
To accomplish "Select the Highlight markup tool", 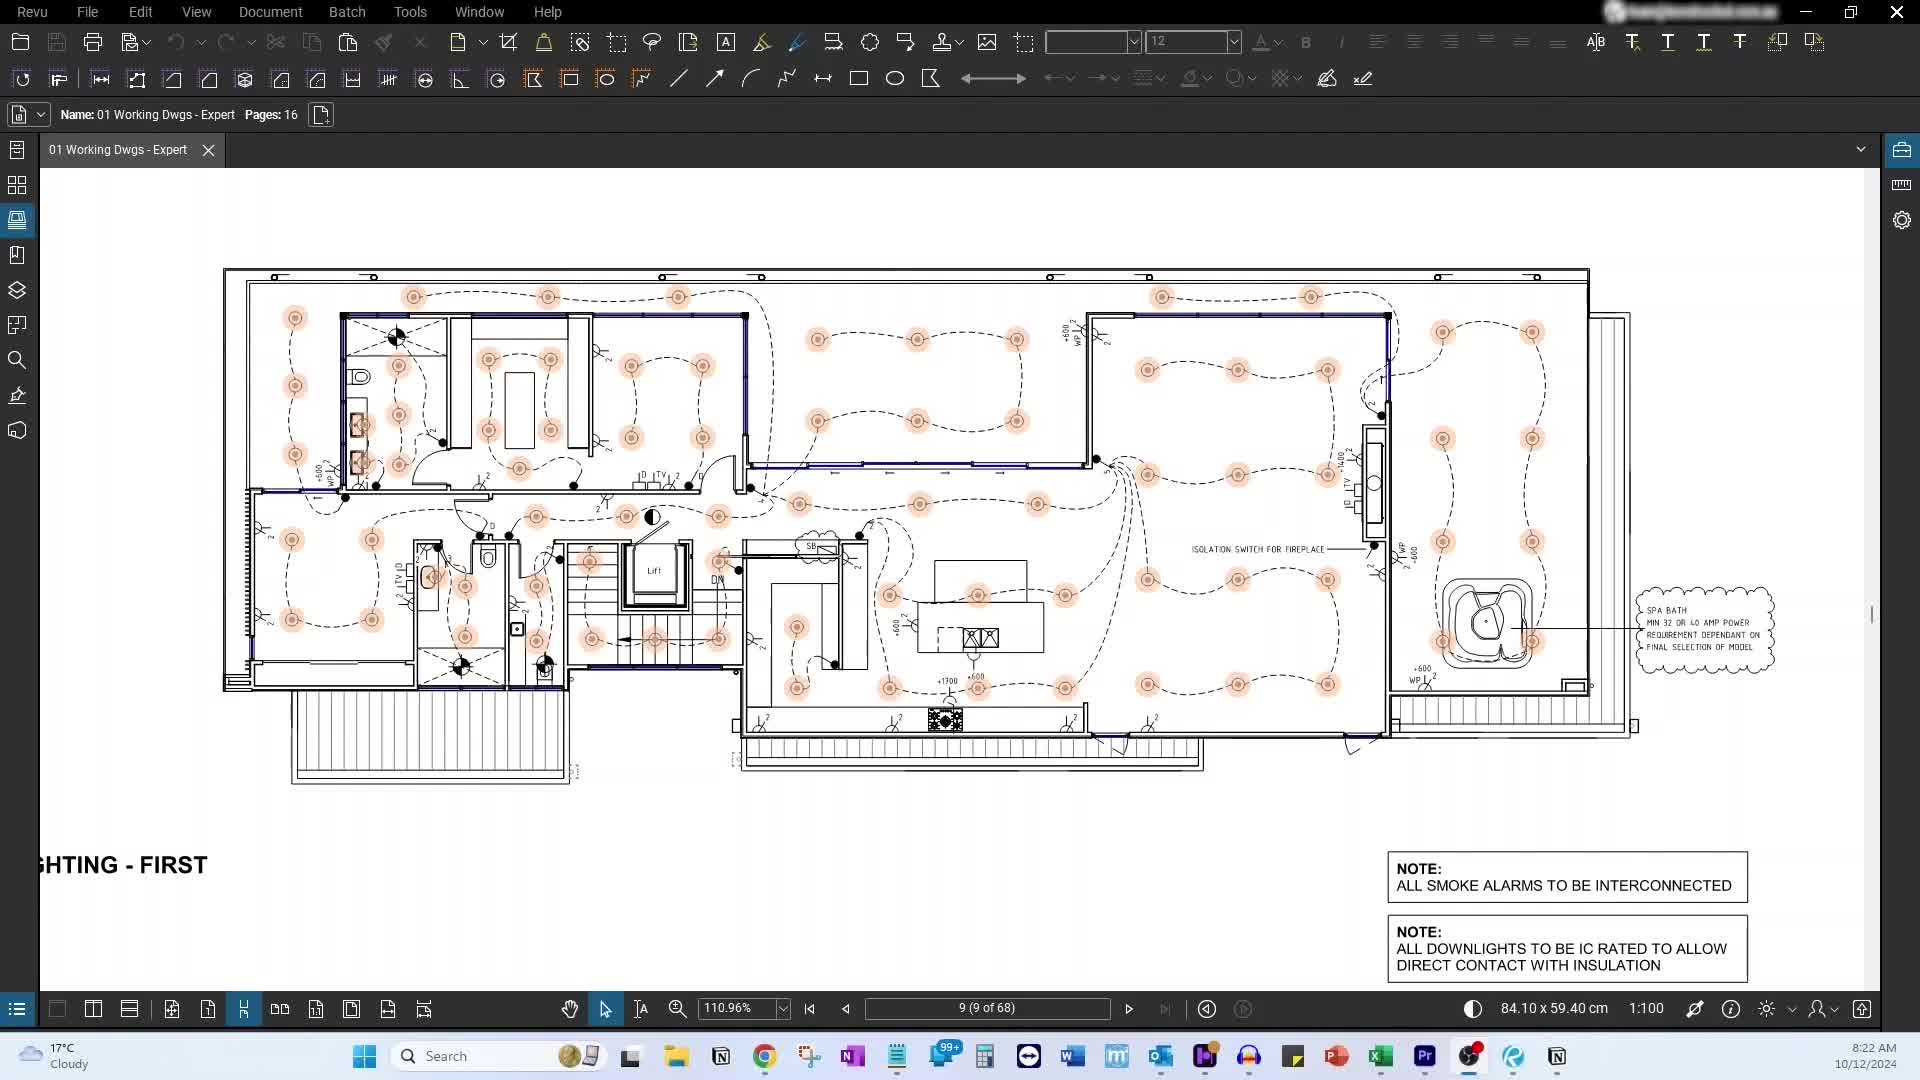I will tap(762, 41).
